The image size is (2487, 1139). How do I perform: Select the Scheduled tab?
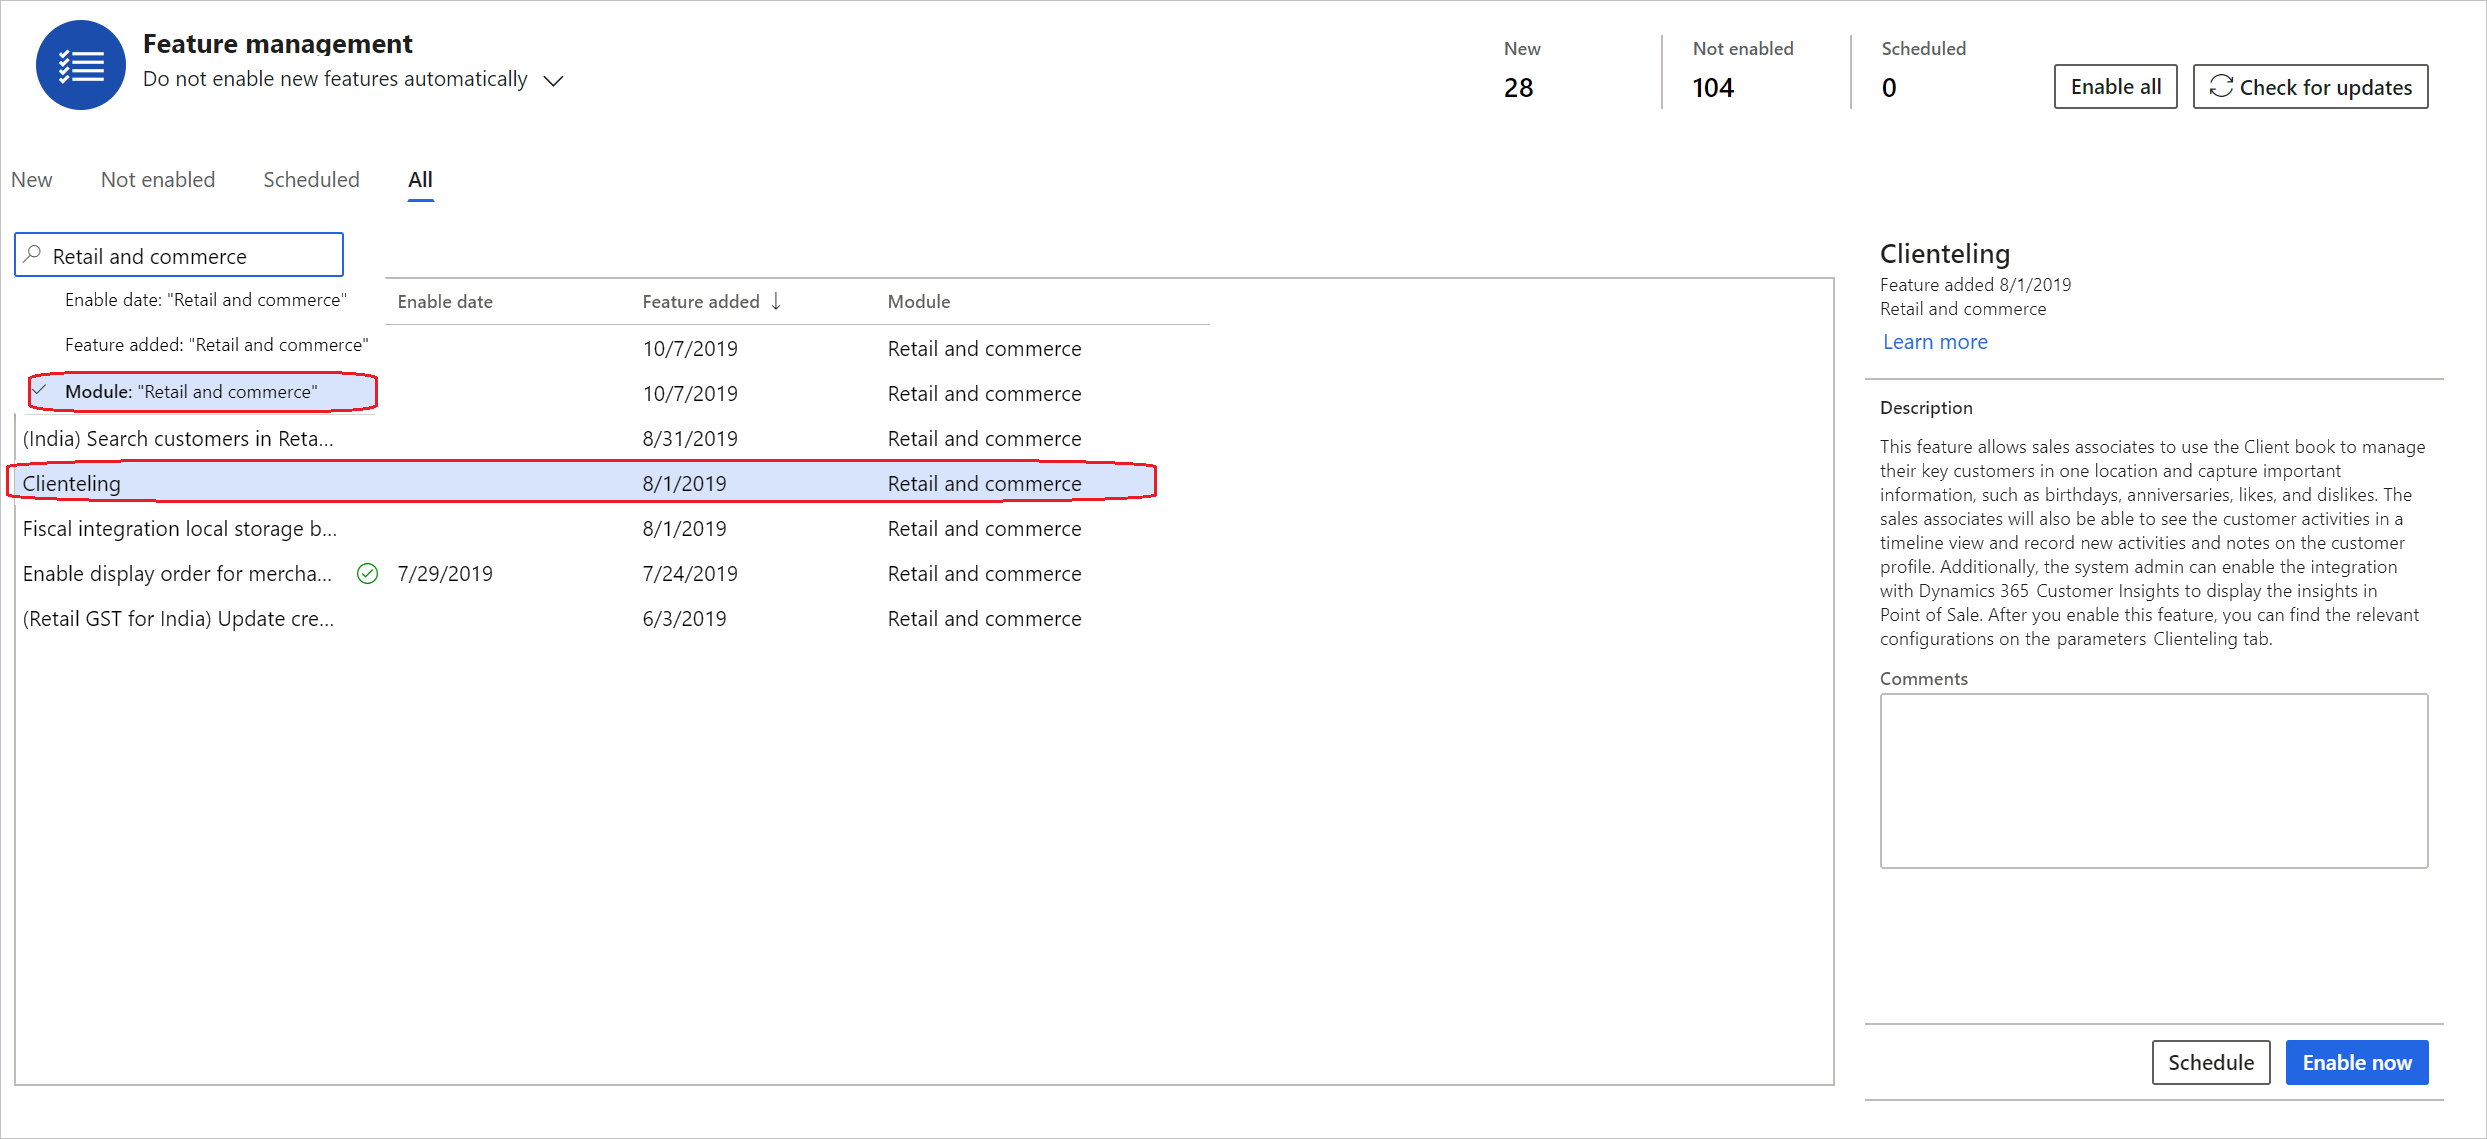pyautogui.click(x=311, y=178)
